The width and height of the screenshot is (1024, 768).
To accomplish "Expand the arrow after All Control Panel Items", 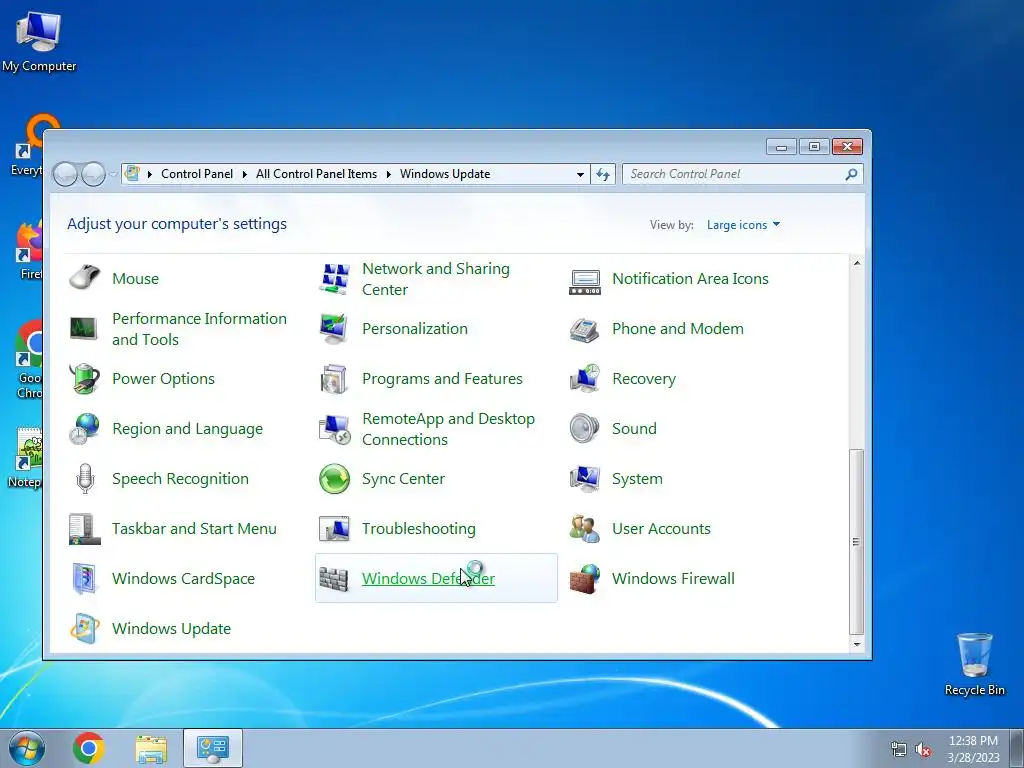I will (389, 174).
